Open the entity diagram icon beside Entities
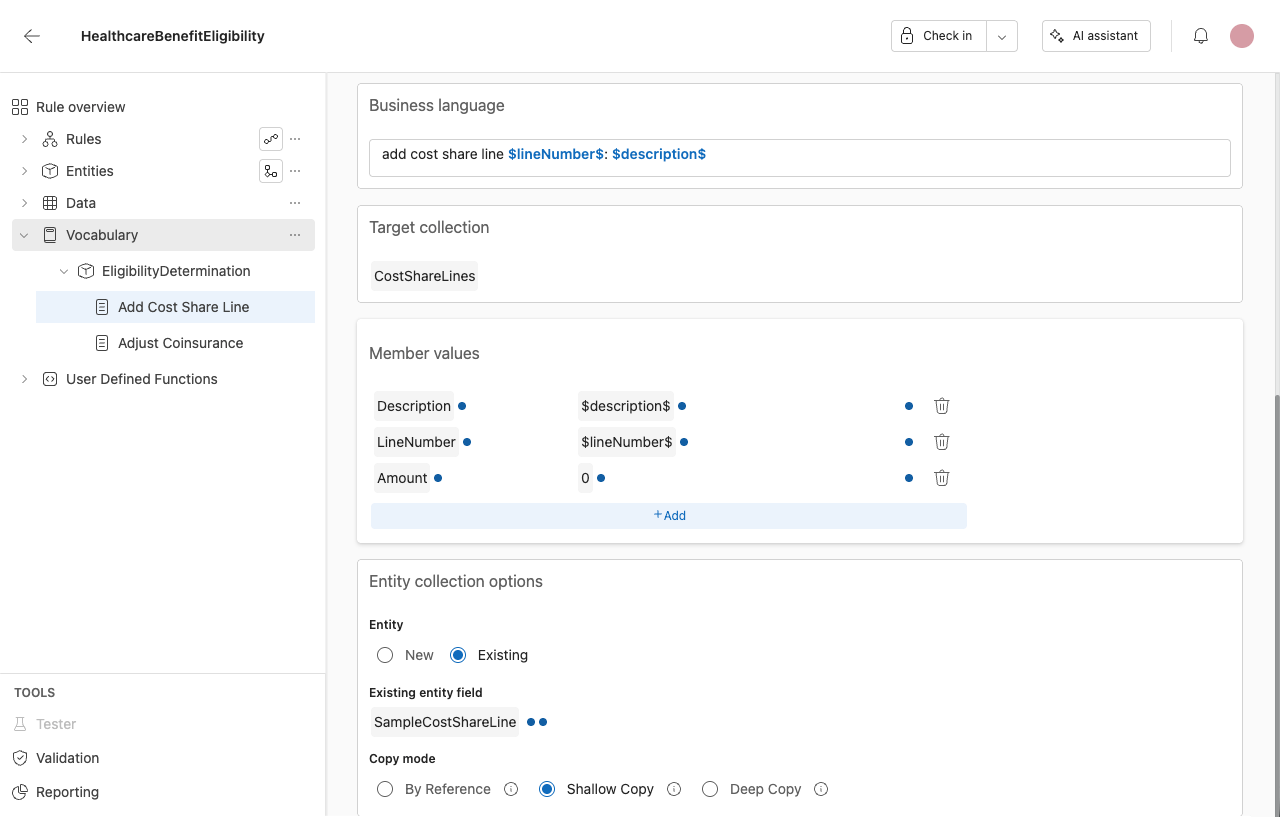 tap(271, 171)
